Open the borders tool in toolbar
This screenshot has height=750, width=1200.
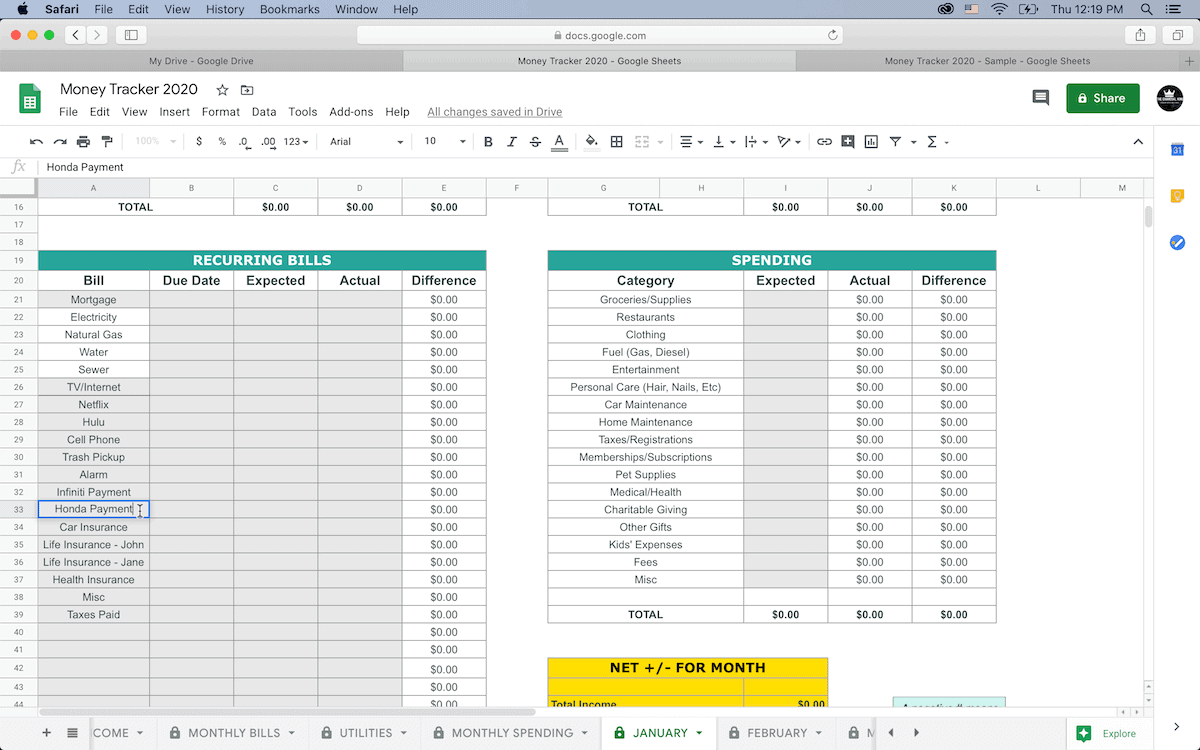(617, 142)
